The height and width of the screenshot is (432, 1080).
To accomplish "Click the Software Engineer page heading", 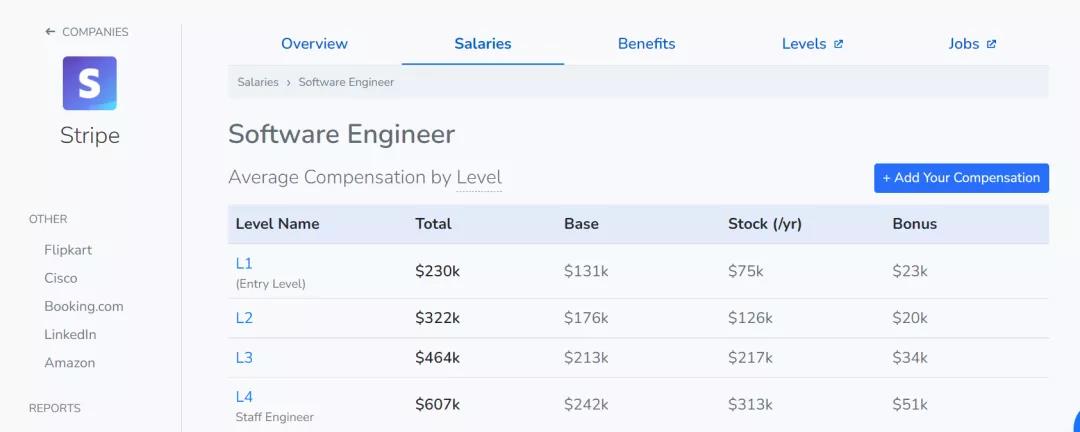I will pyautogui.click(x=342, y=134).
